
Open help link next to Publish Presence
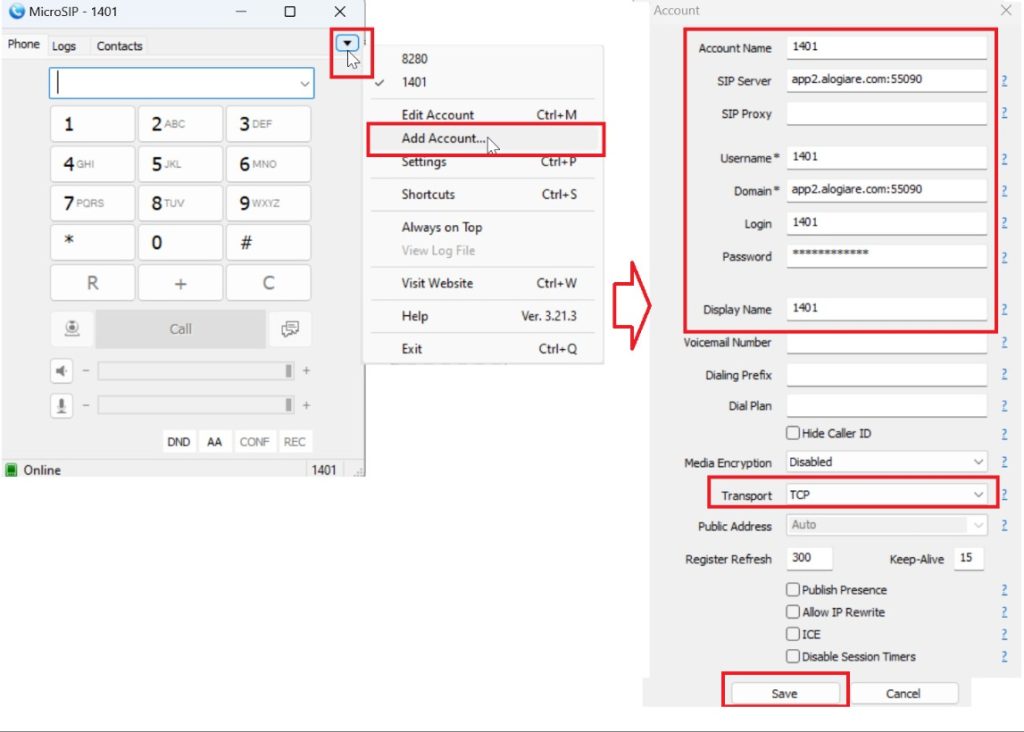tap(1004, 590)
